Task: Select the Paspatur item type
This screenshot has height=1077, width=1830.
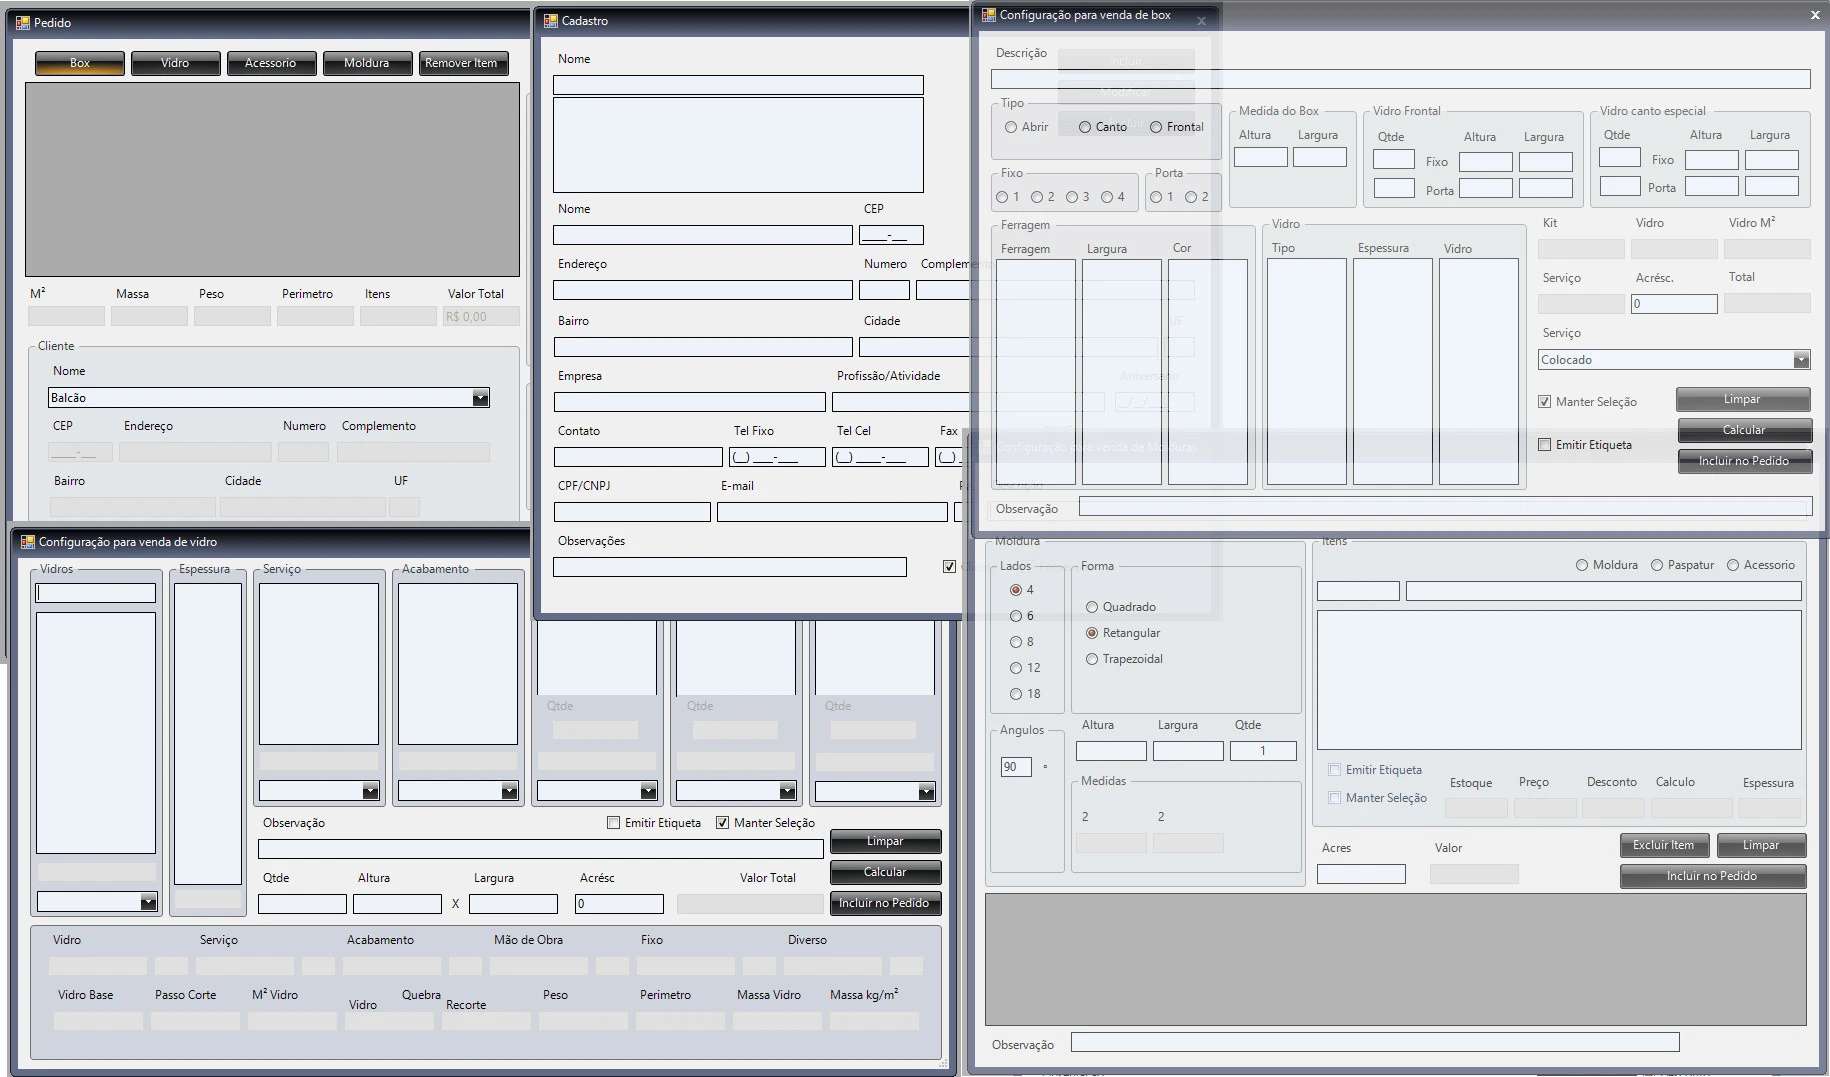Action: pyautogui.click(x=1657, y=565)
